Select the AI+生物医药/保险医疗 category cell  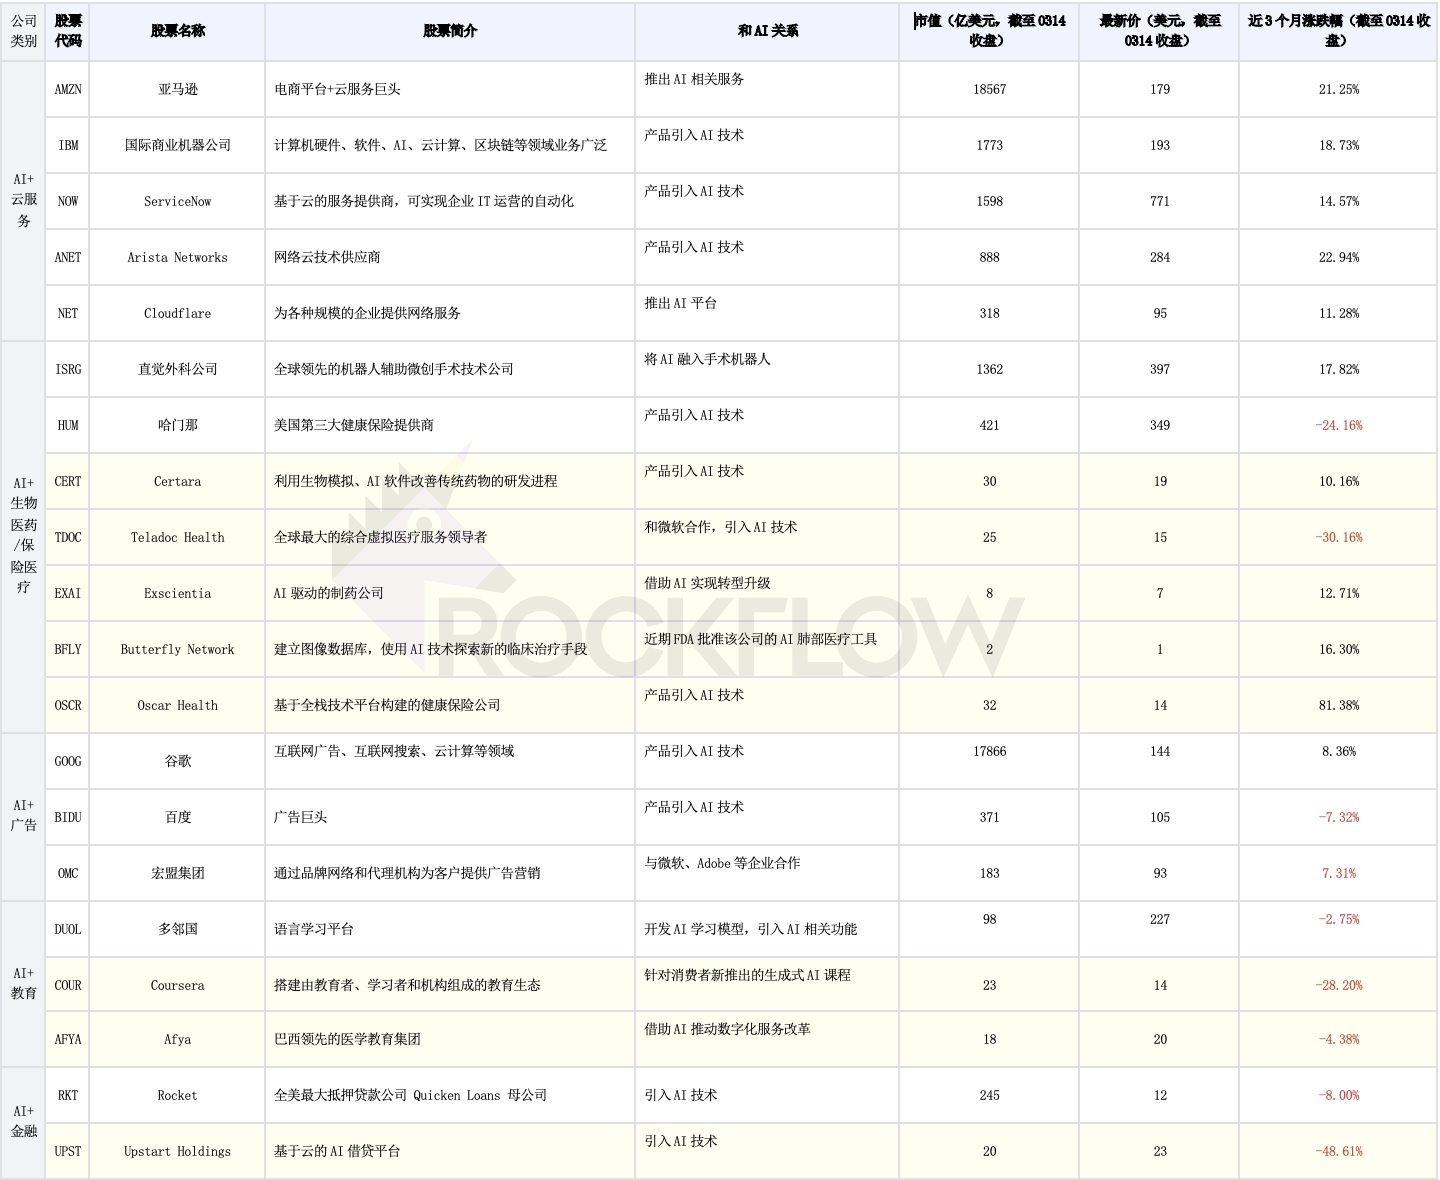tap(23, 537)
